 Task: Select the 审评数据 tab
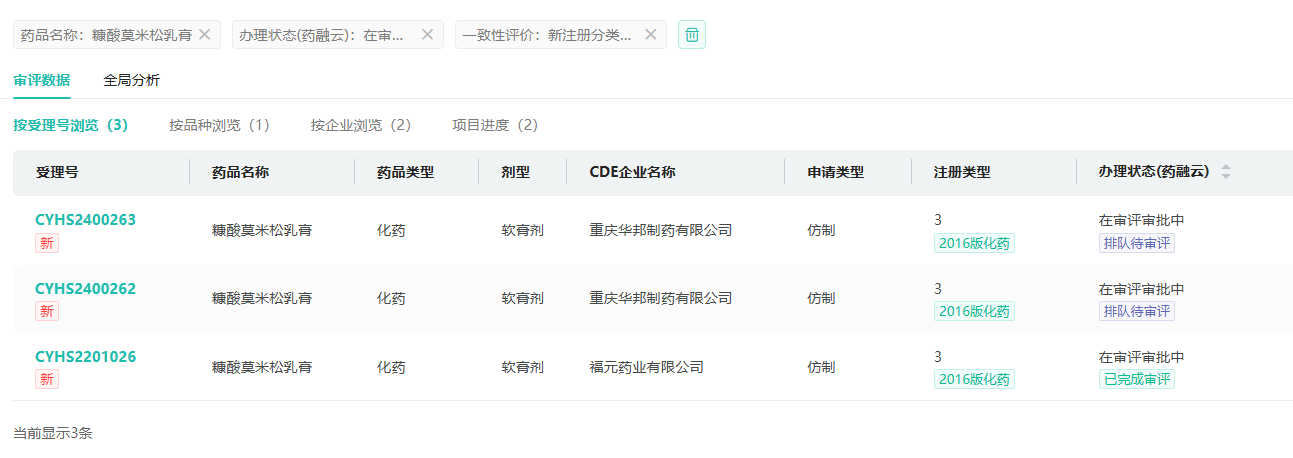42,80
